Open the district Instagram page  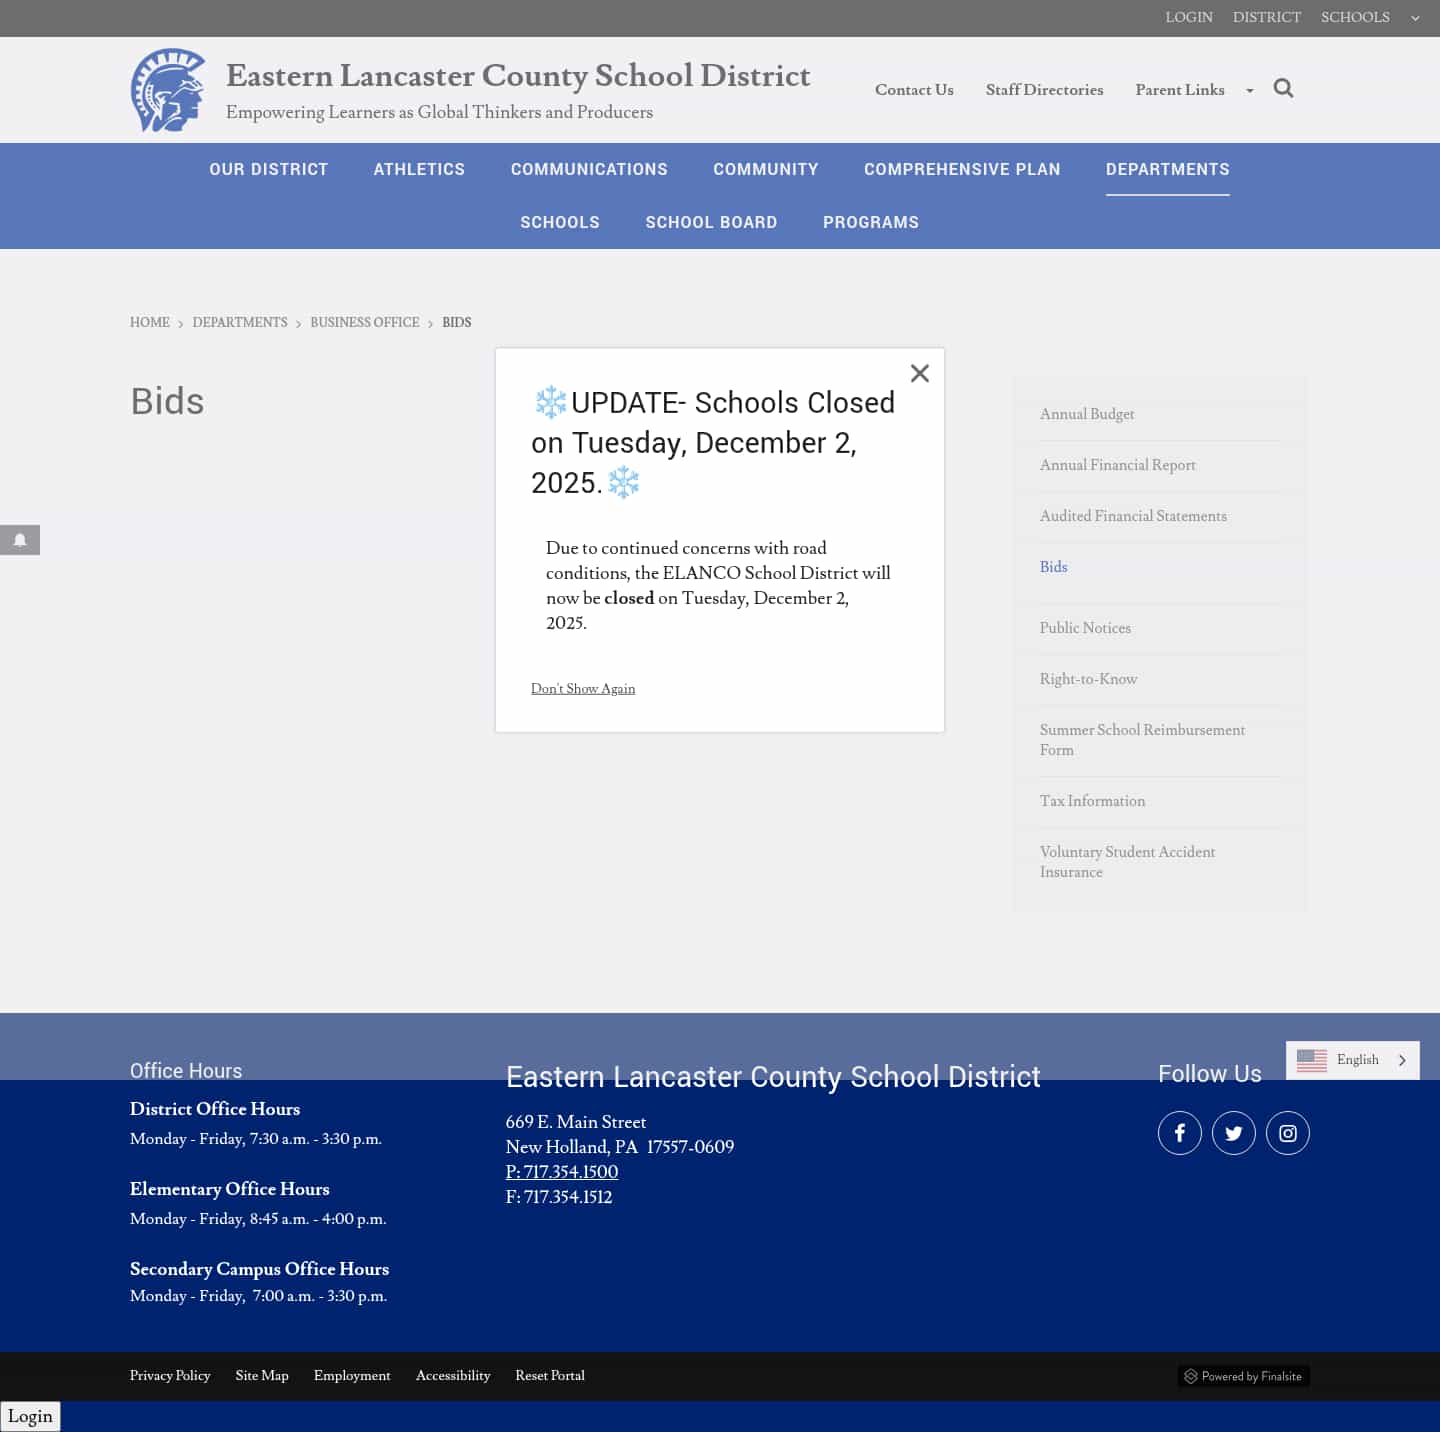[x=1288, y=1133]
